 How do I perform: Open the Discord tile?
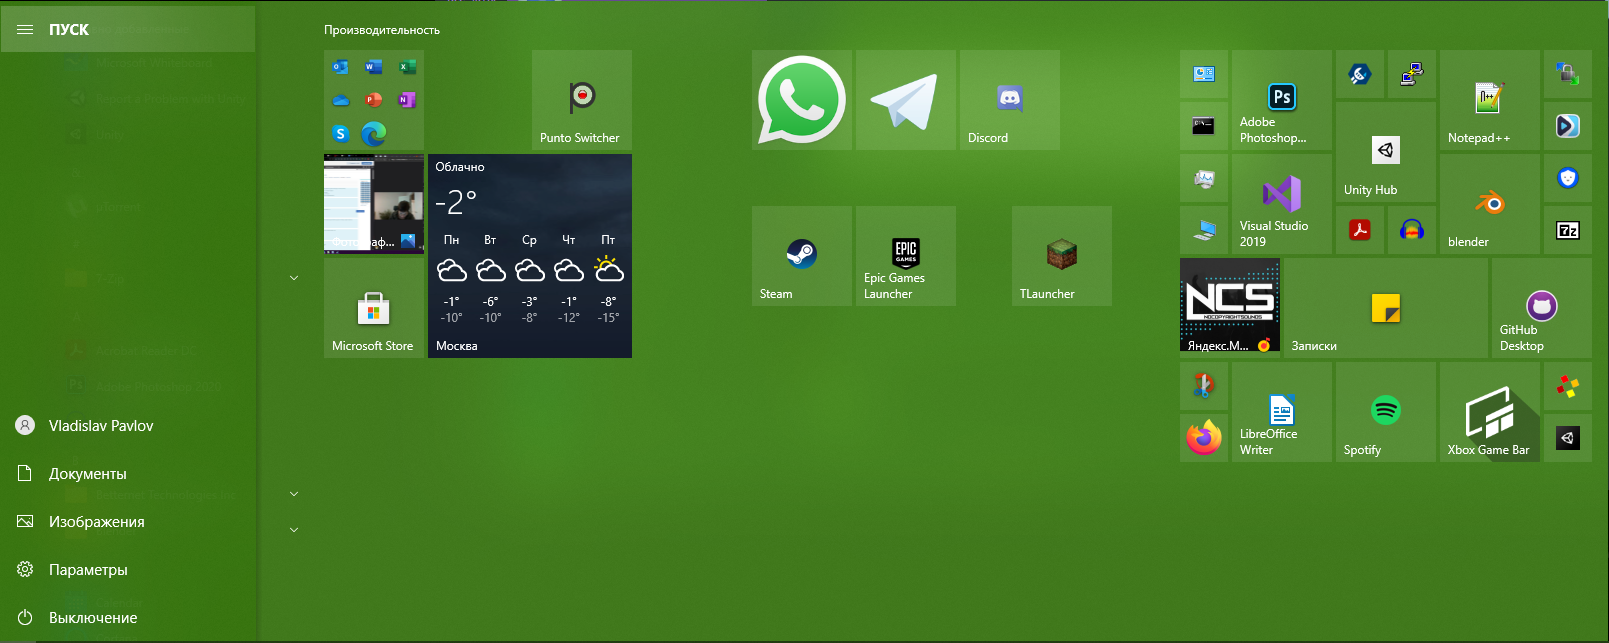coord(1010,100)
